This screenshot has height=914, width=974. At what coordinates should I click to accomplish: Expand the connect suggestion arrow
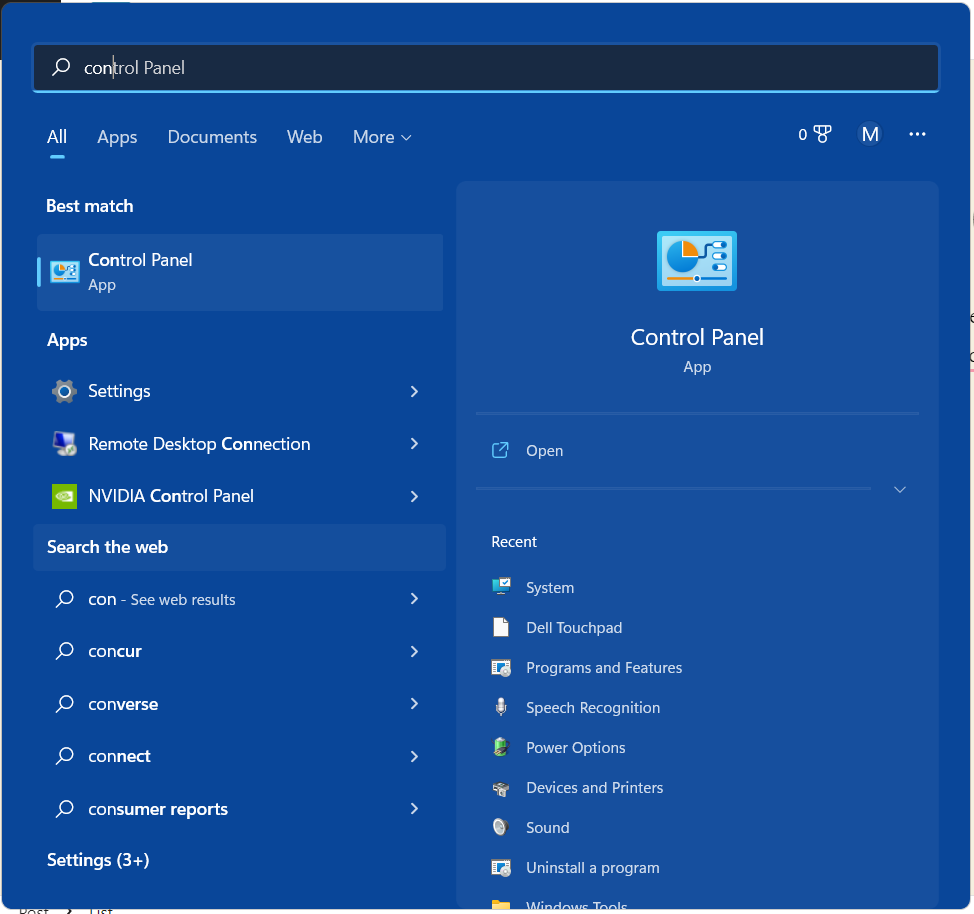pos(414,756)
